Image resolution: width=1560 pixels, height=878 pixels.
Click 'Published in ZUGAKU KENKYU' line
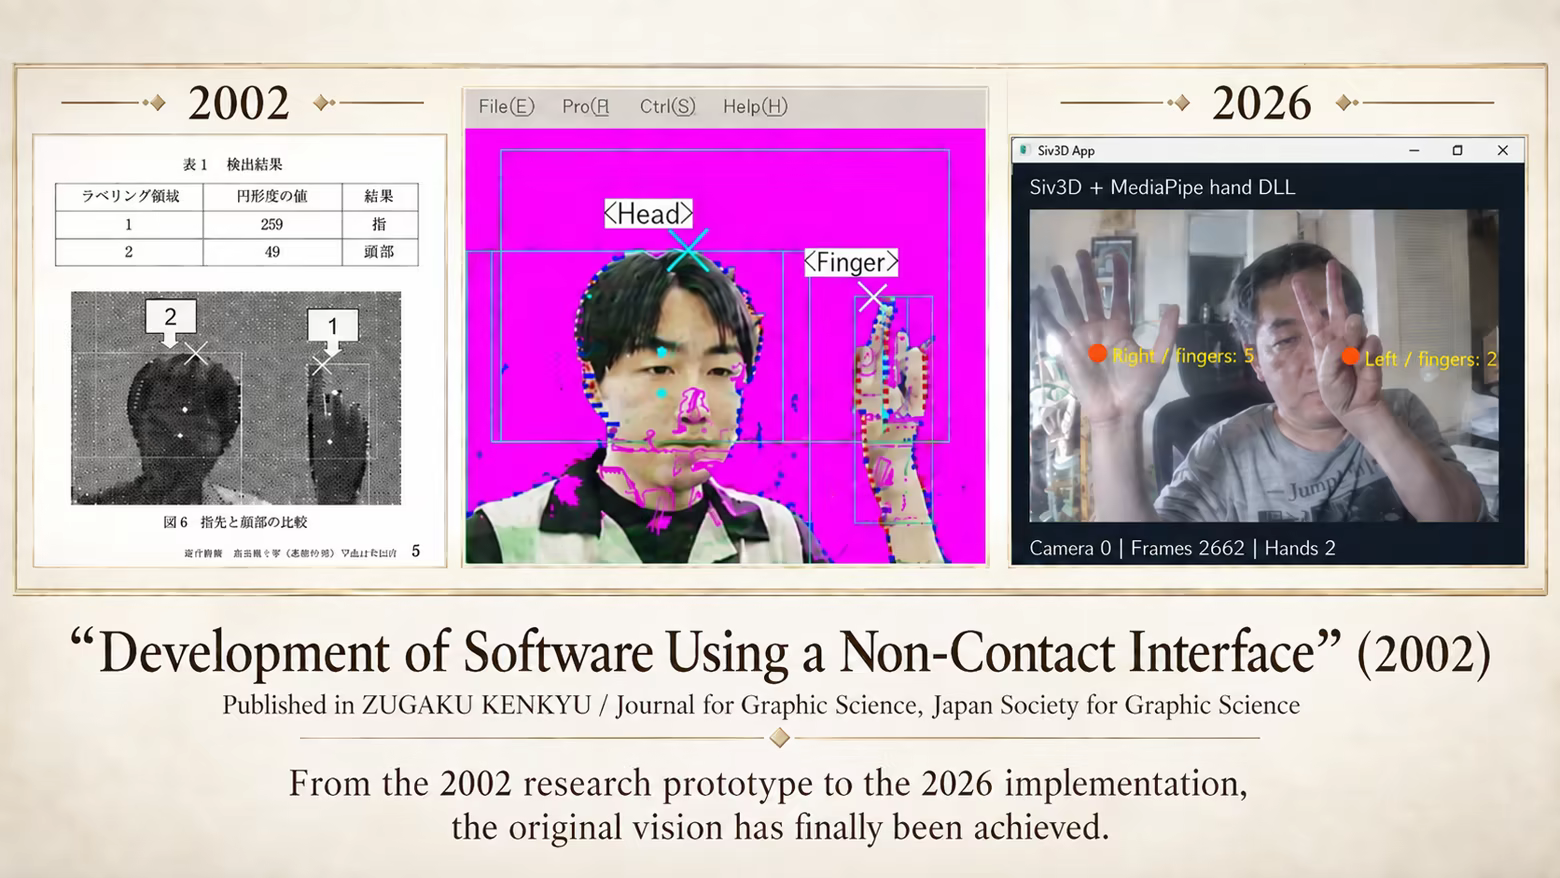(760, 705)
